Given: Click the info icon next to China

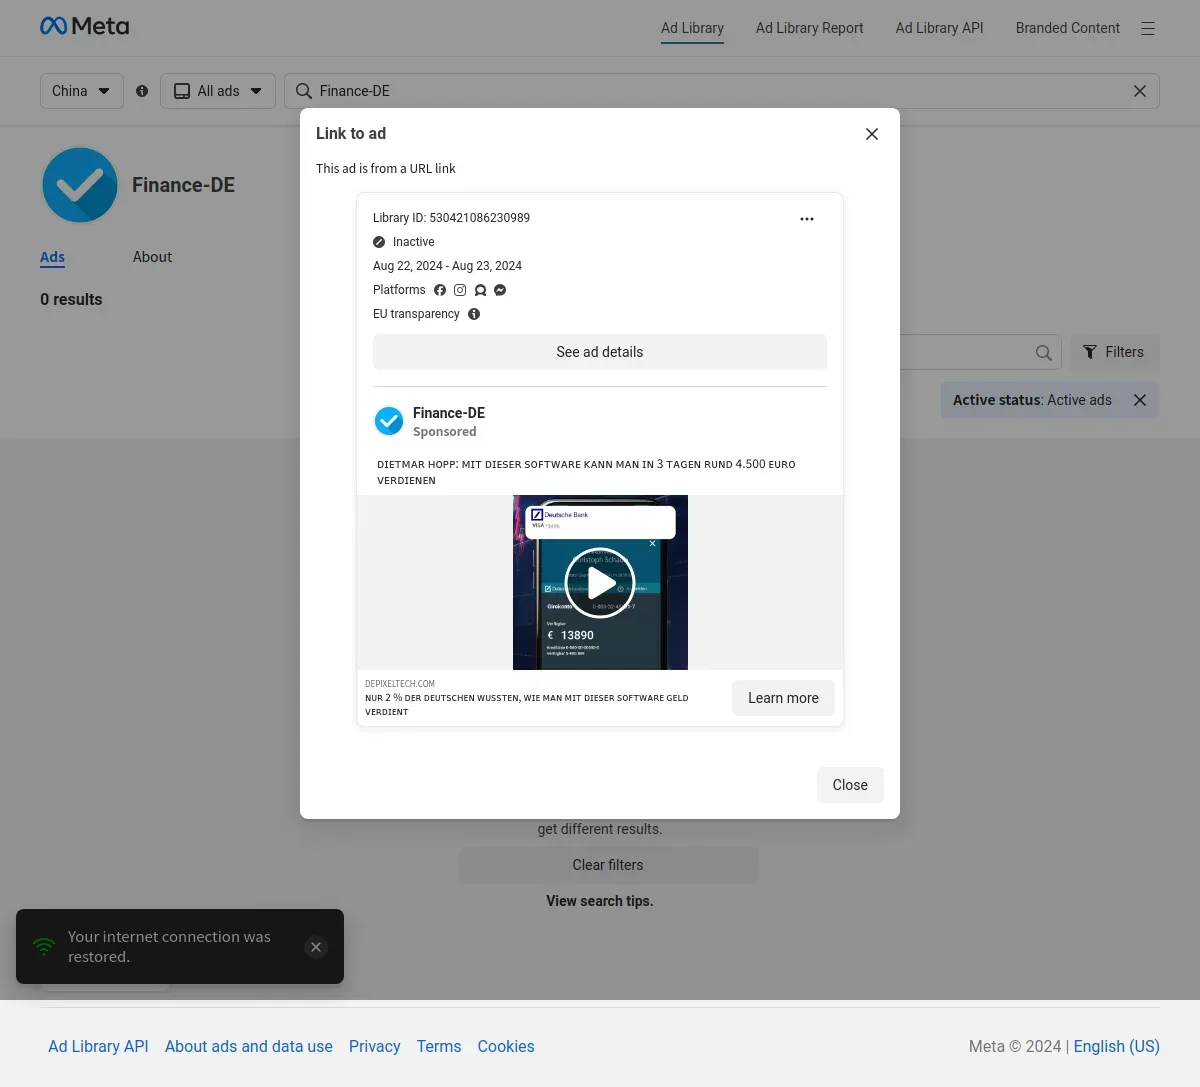Looking at the screenshot, I should tap(142, 91).
